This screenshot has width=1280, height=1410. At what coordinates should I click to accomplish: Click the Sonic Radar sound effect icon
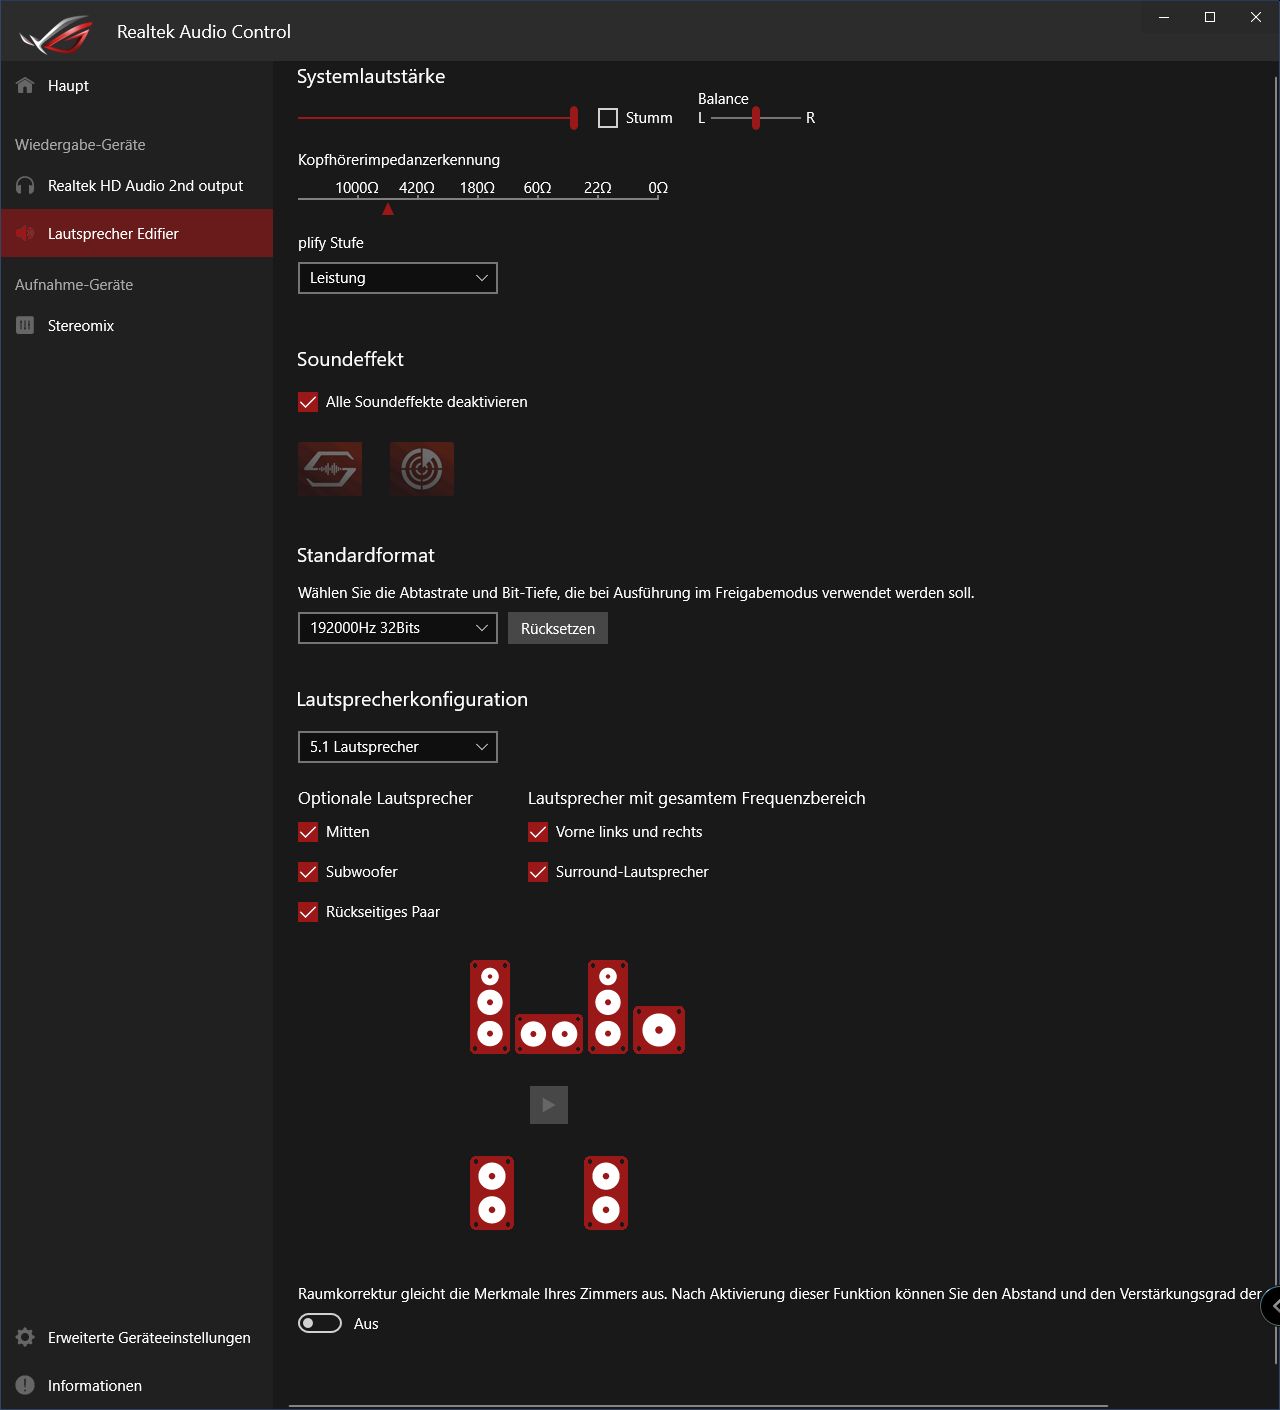pyautogui.click(x=422, y=469)
